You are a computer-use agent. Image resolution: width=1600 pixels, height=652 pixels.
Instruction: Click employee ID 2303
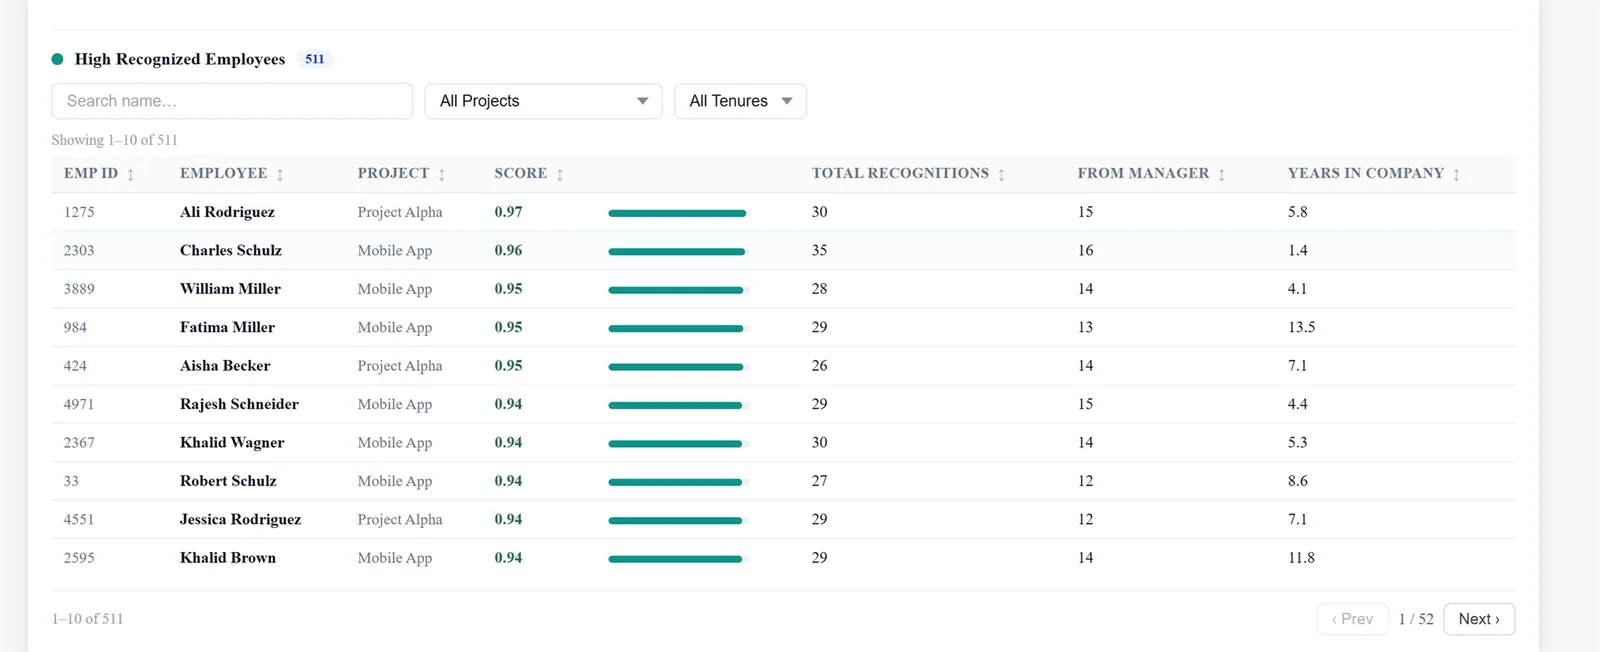pyautogui.click(x=79, y=250)
